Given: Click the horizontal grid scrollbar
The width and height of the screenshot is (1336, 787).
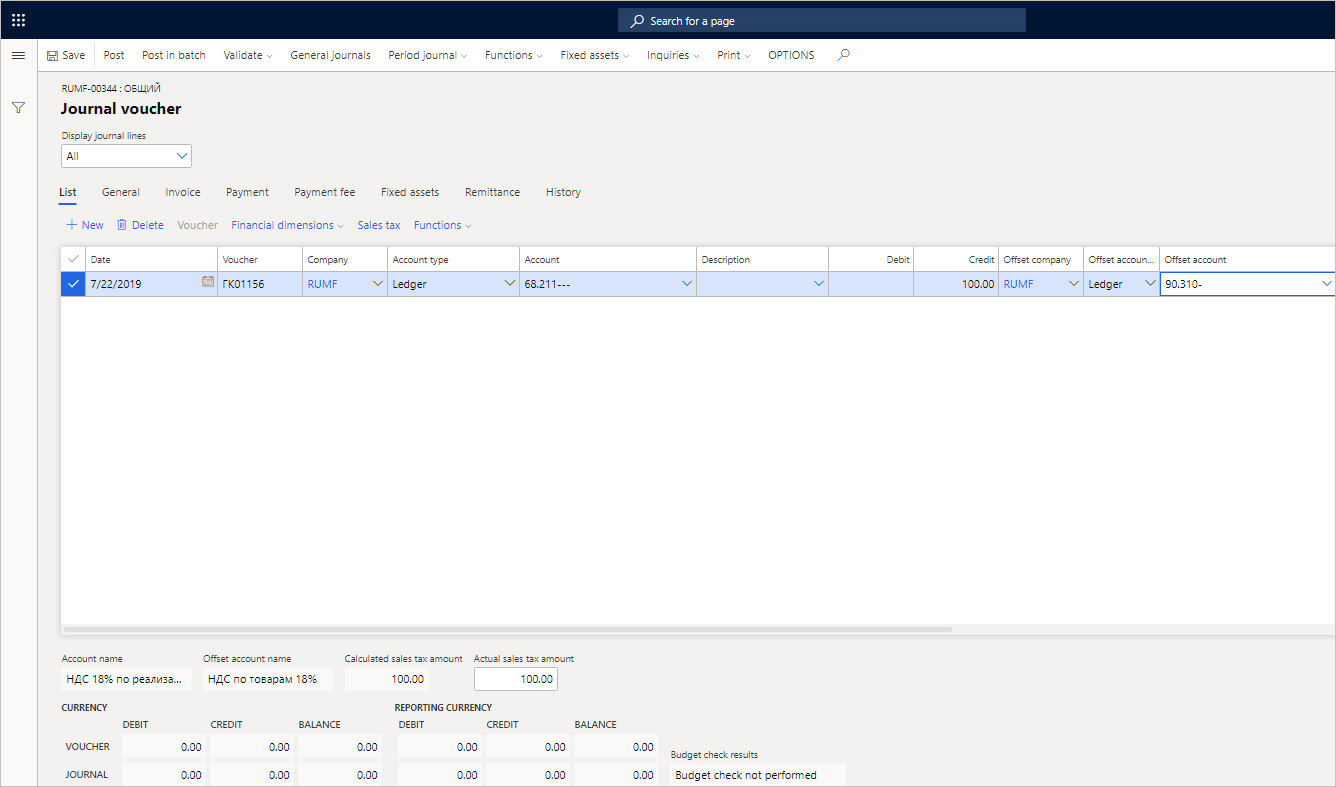Looking at the screenshot, I should click(x=508, y=629).
